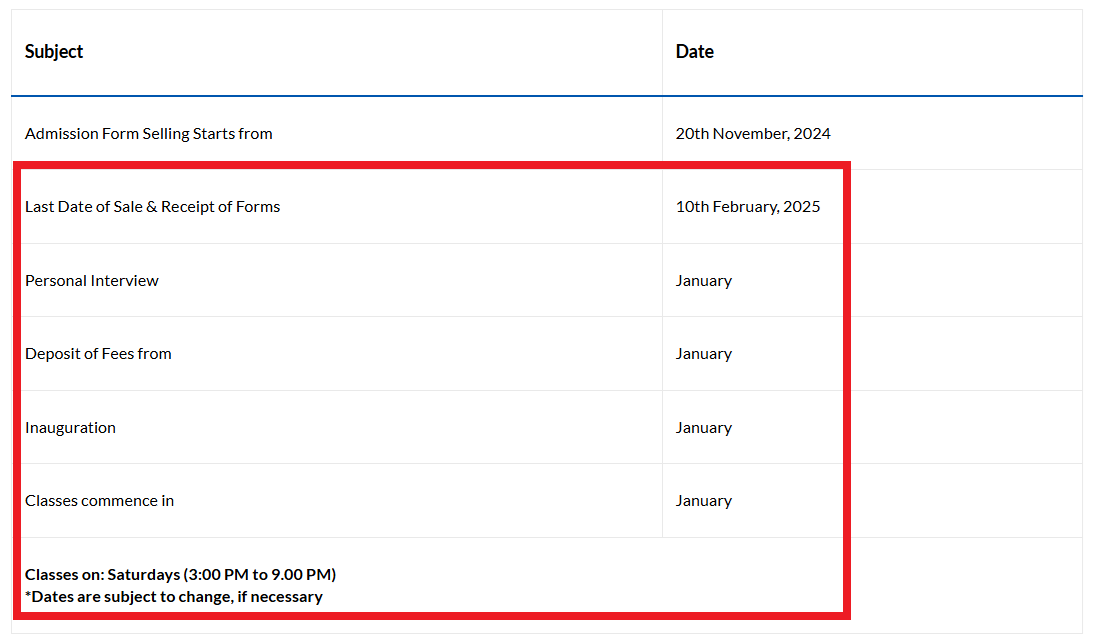1102x643 pixels.
Task: Click the 10th February, 2025 date
Action: [x=748, y=207]
